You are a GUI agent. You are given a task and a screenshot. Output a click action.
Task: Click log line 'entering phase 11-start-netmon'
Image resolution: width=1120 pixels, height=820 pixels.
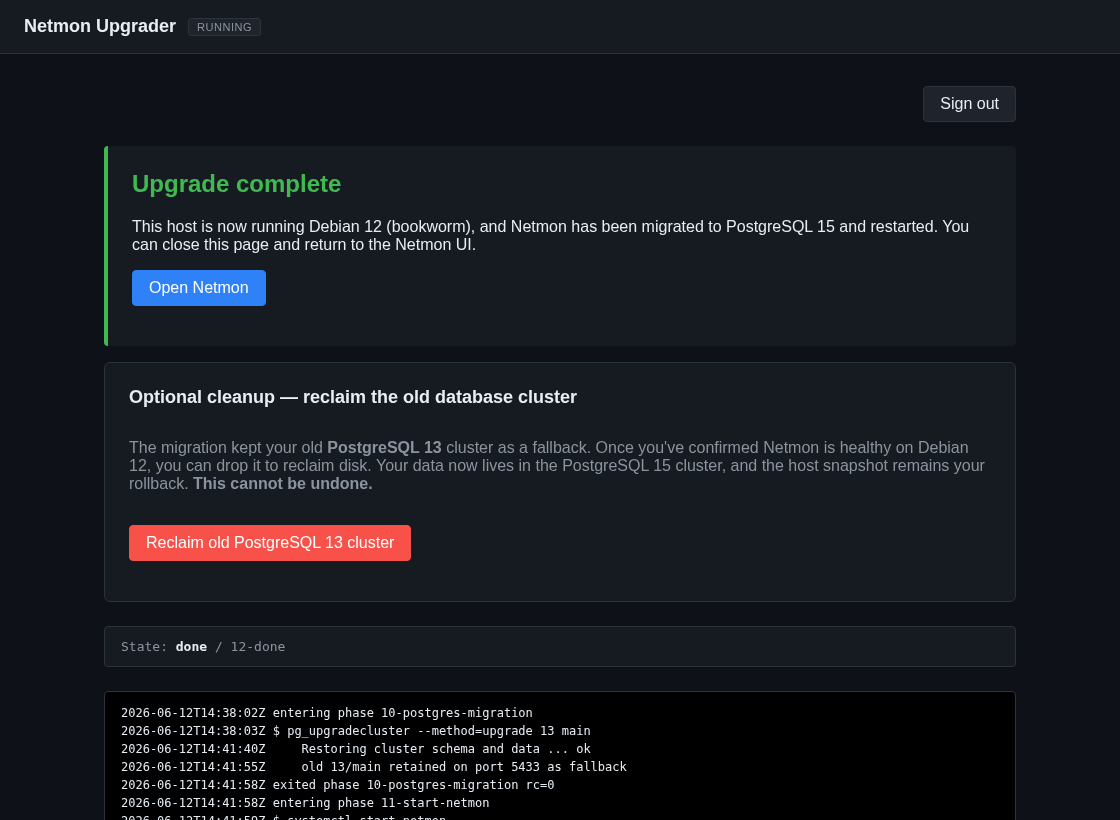pos(305,803)
